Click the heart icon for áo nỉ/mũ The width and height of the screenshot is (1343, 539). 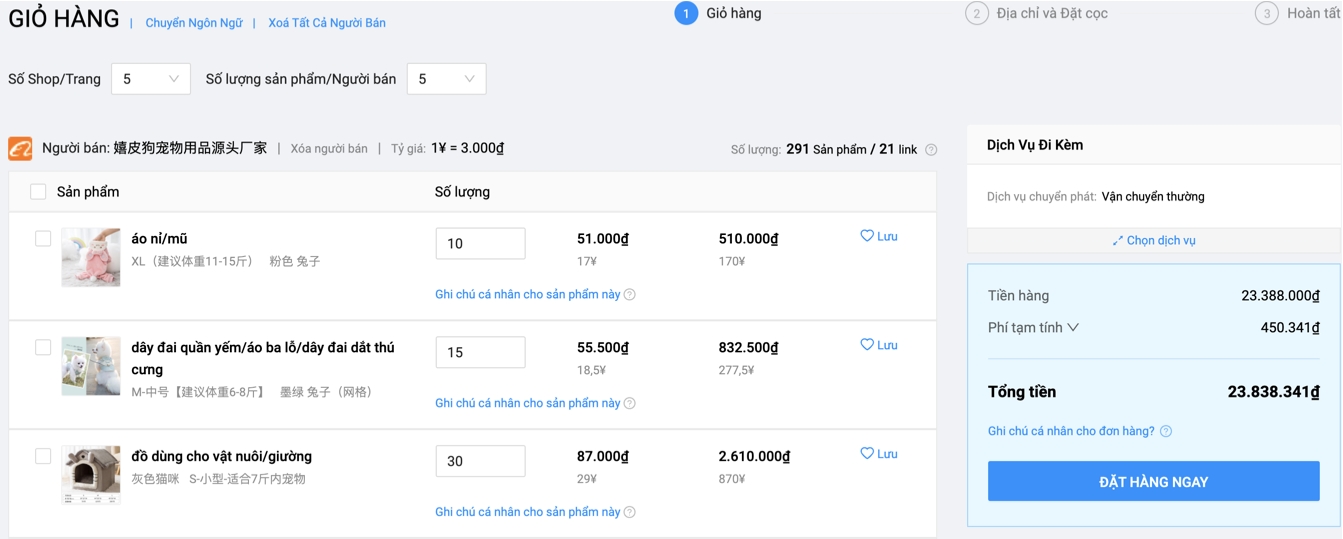pyautogui.click(x=867, y=236)
